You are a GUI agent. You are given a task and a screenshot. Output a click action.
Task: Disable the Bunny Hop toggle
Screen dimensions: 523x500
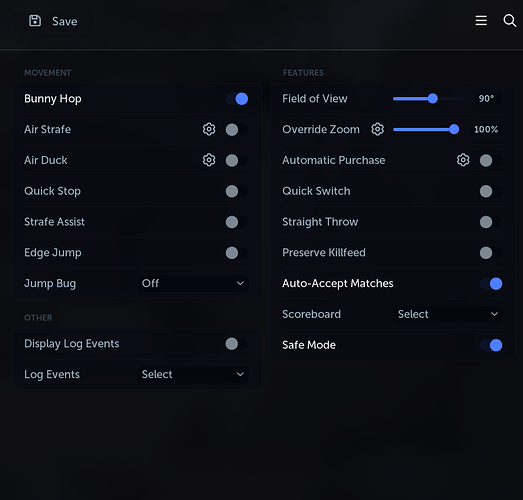(237, 99)
